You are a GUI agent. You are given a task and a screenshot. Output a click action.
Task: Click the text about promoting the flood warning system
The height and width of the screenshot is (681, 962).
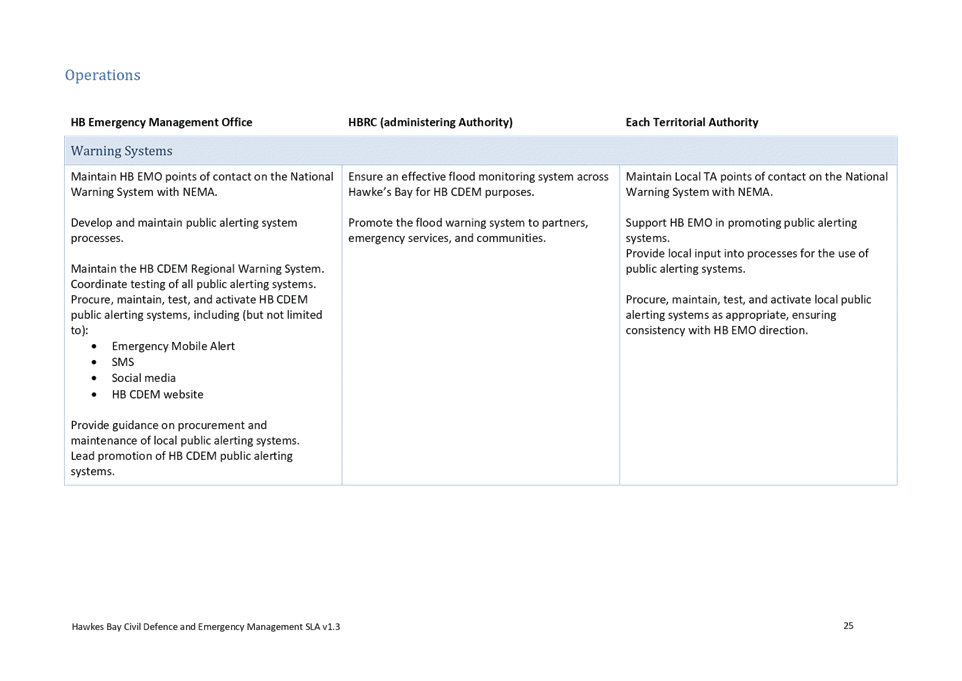click(x=467, y=230)
